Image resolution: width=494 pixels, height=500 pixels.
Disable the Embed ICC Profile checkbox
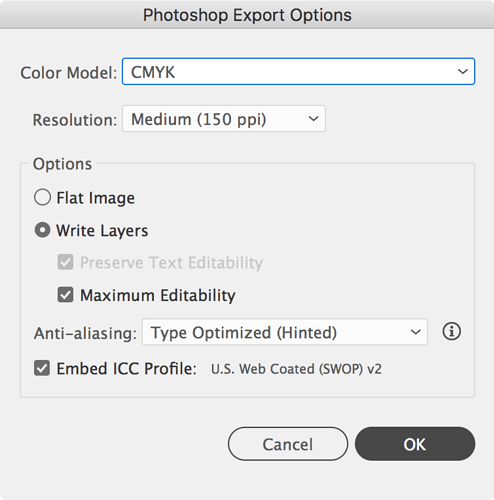pyautogui.click(x=42, y=368)
